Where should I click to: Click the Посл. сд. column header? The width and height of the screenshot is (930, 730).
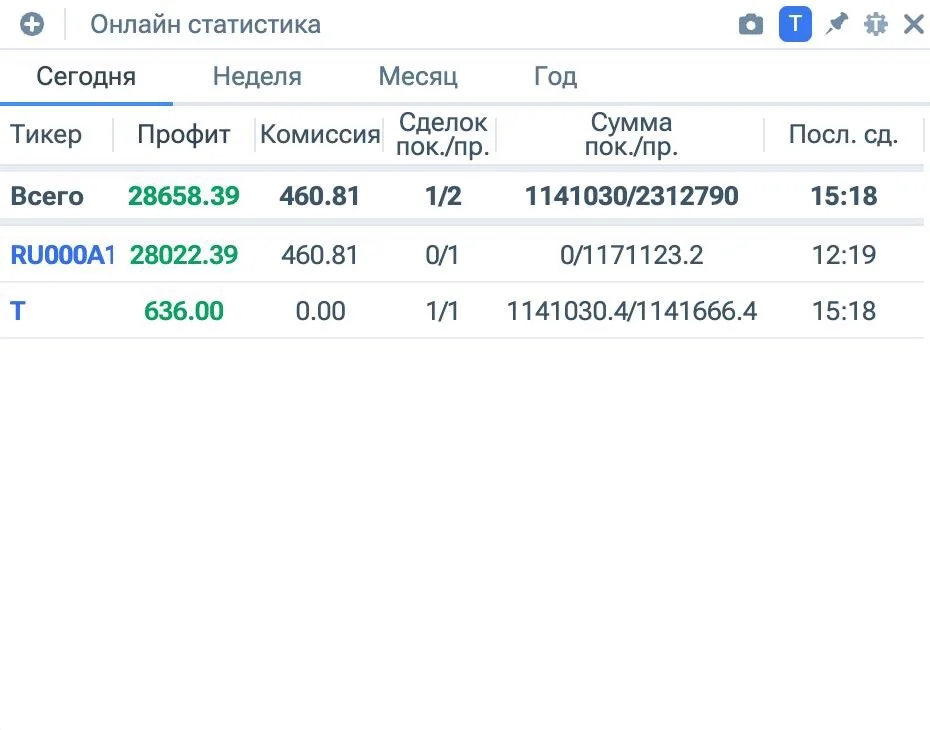coord(843,135)
